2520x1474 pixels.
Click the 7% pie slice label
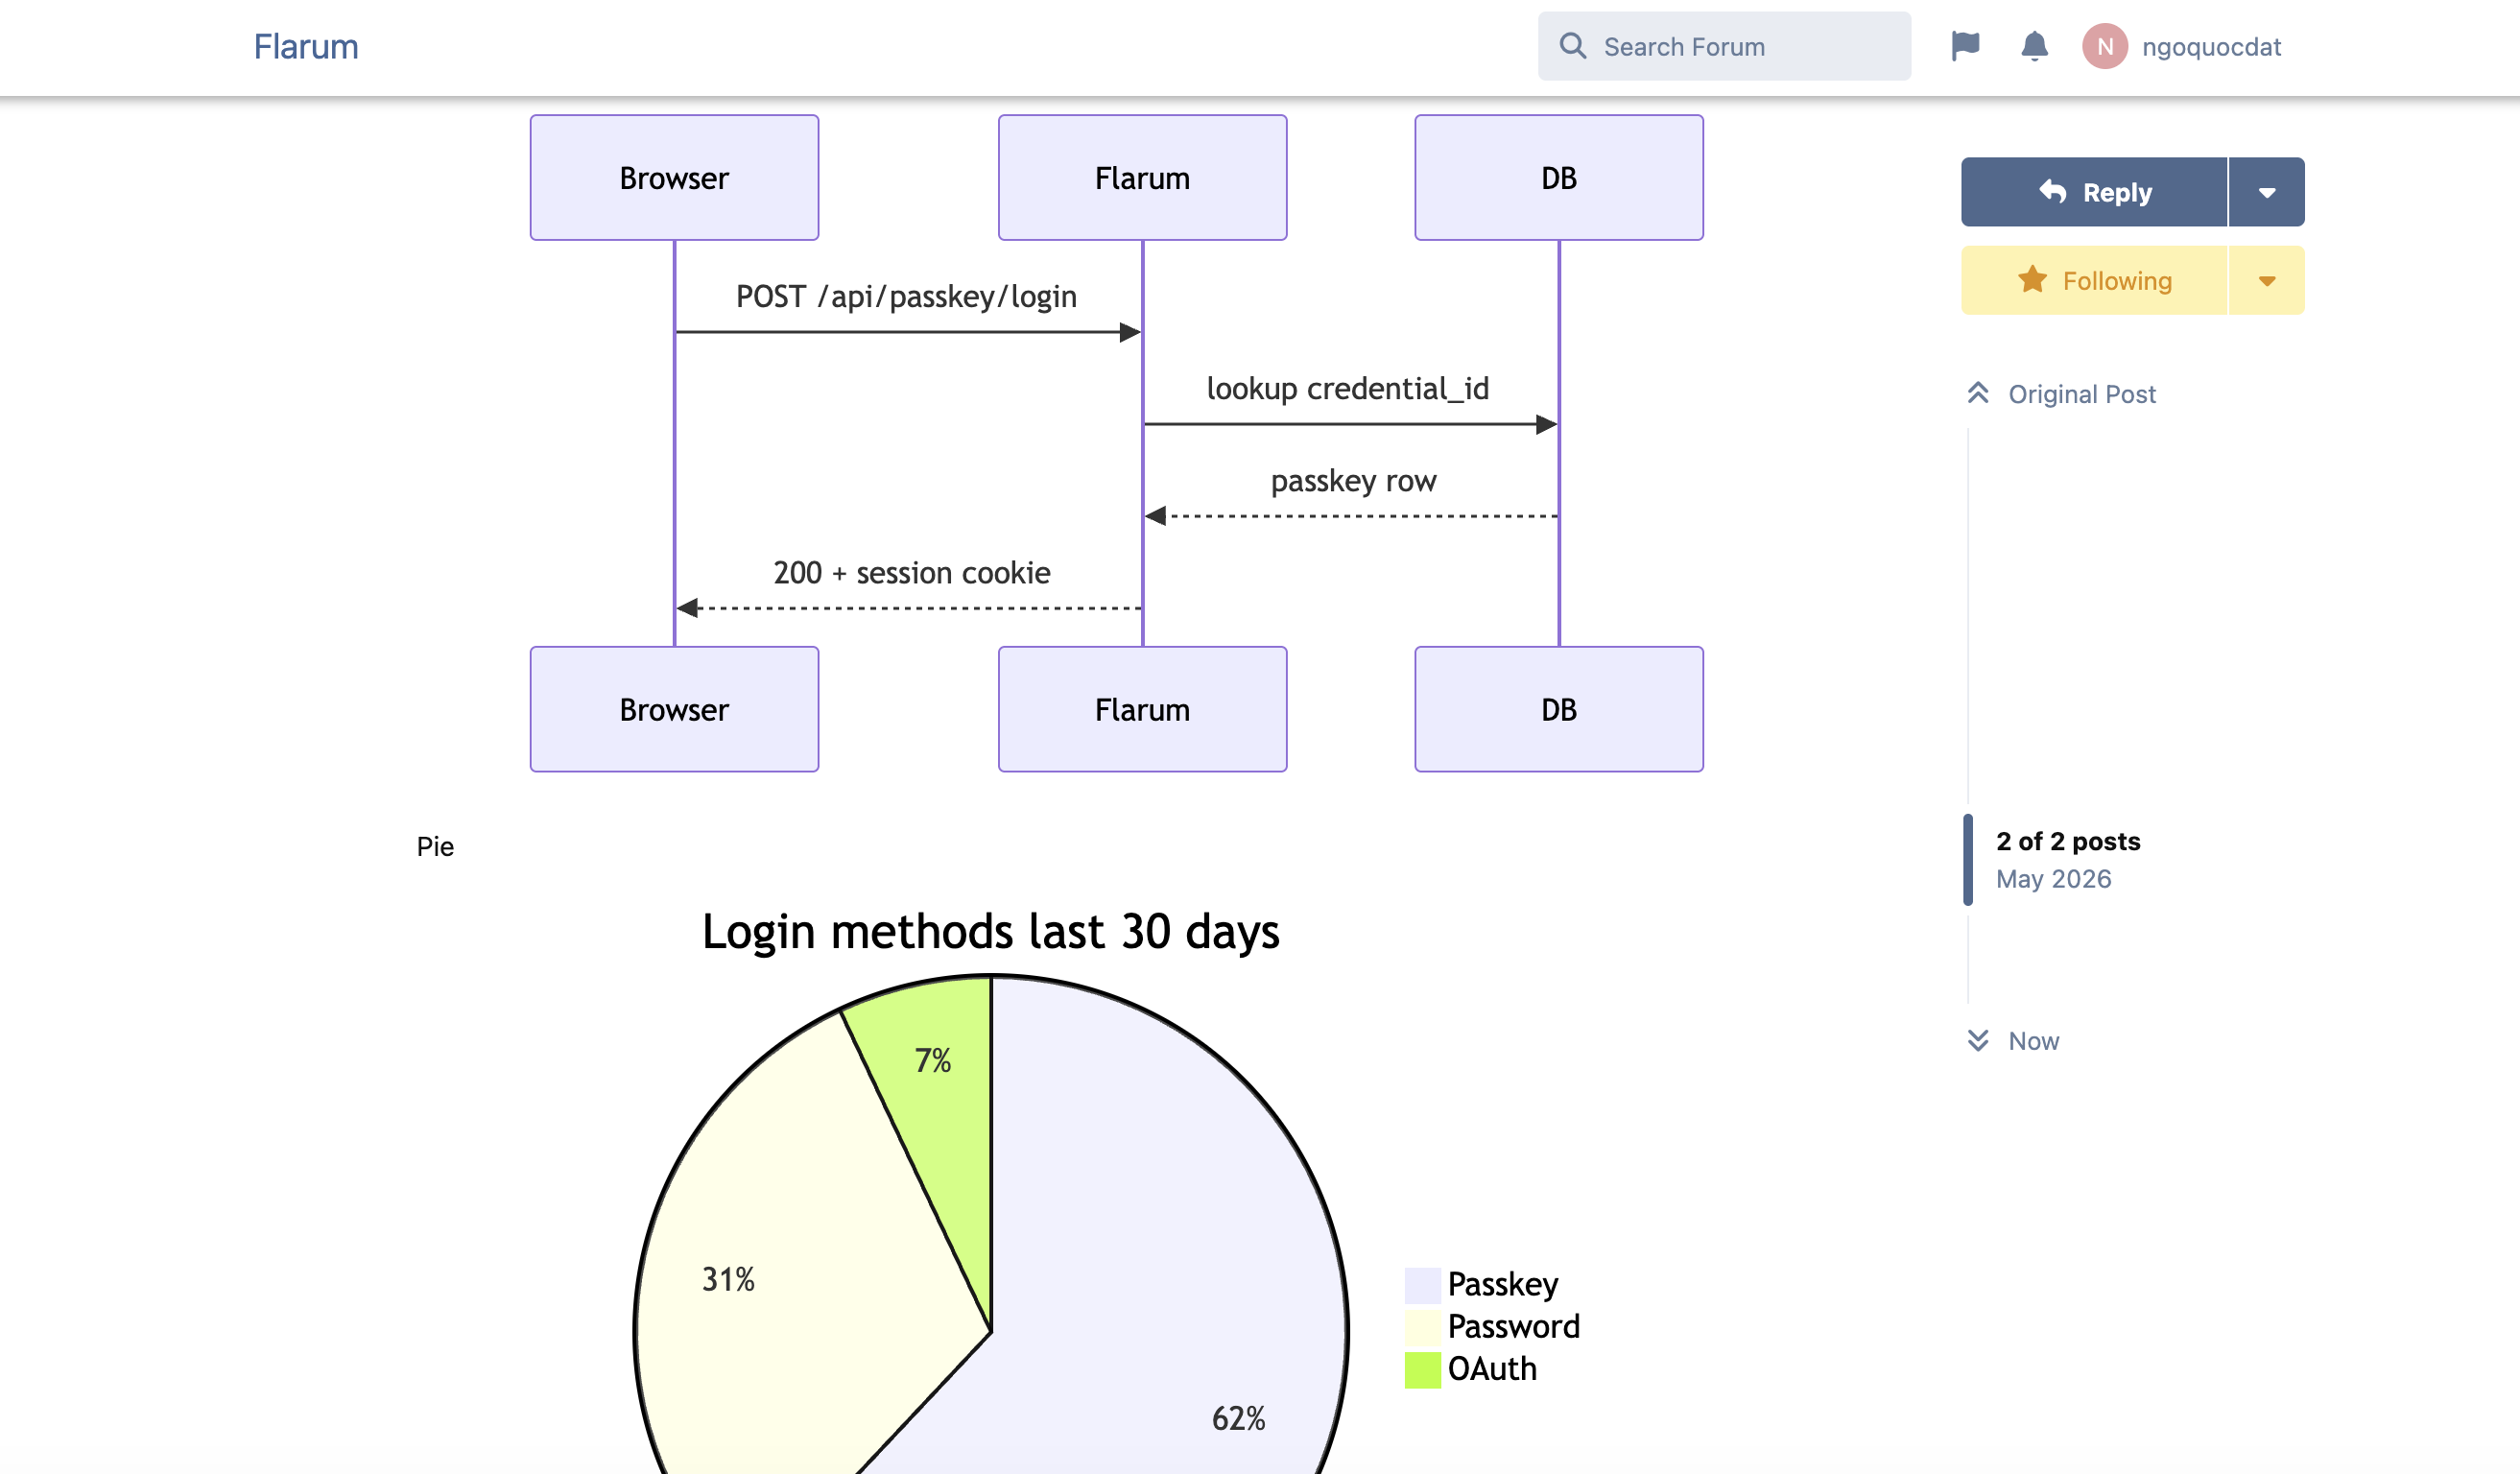tap(933, 1060)
